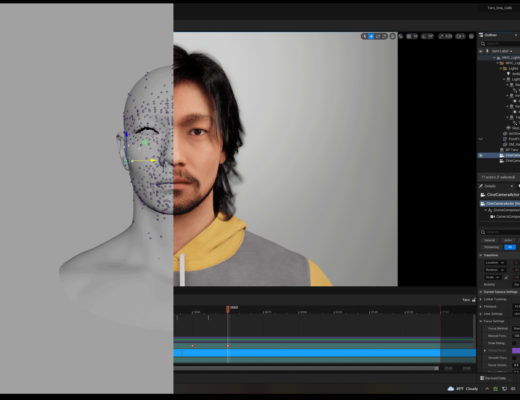The width and height of the screenshot is (520, 400).
Task: Open purple debug focus plane color swatch
Action: pyautogui.click(x=516, y=351)
